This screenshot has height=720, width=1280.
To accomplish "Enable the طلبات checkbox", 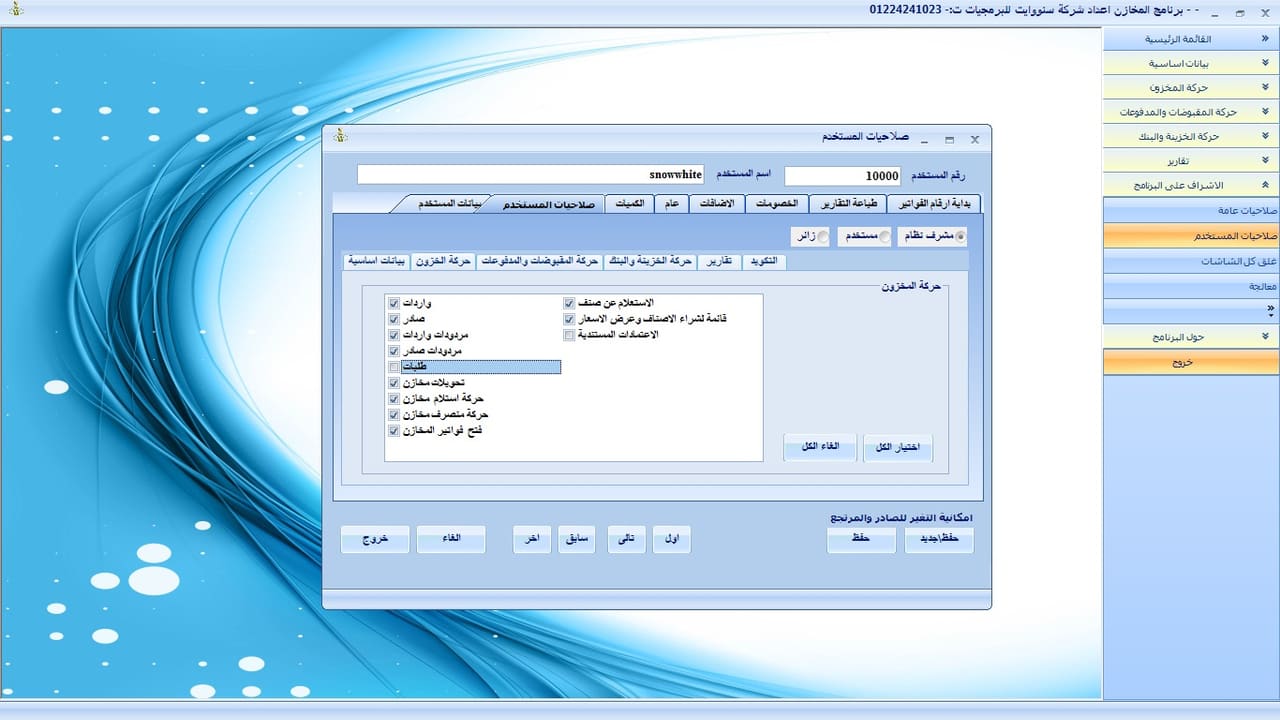I will [x=393, y=367].
